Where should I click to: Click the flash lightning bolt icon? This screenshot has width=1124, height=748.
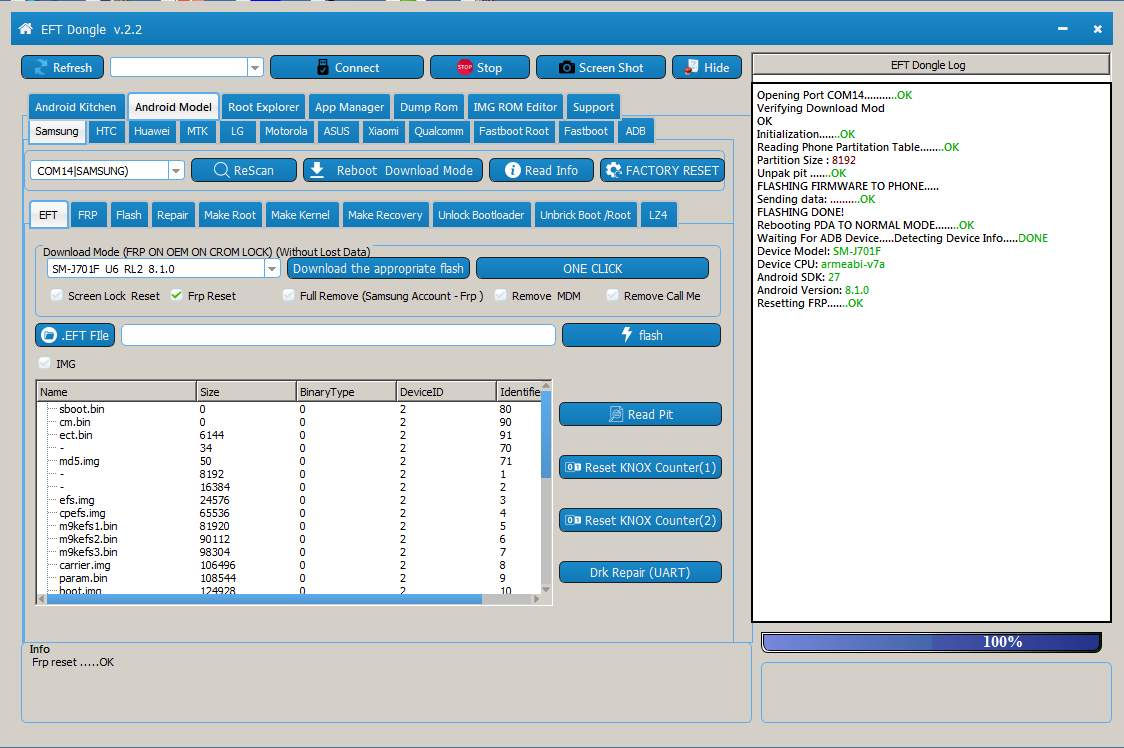[627, 334]
